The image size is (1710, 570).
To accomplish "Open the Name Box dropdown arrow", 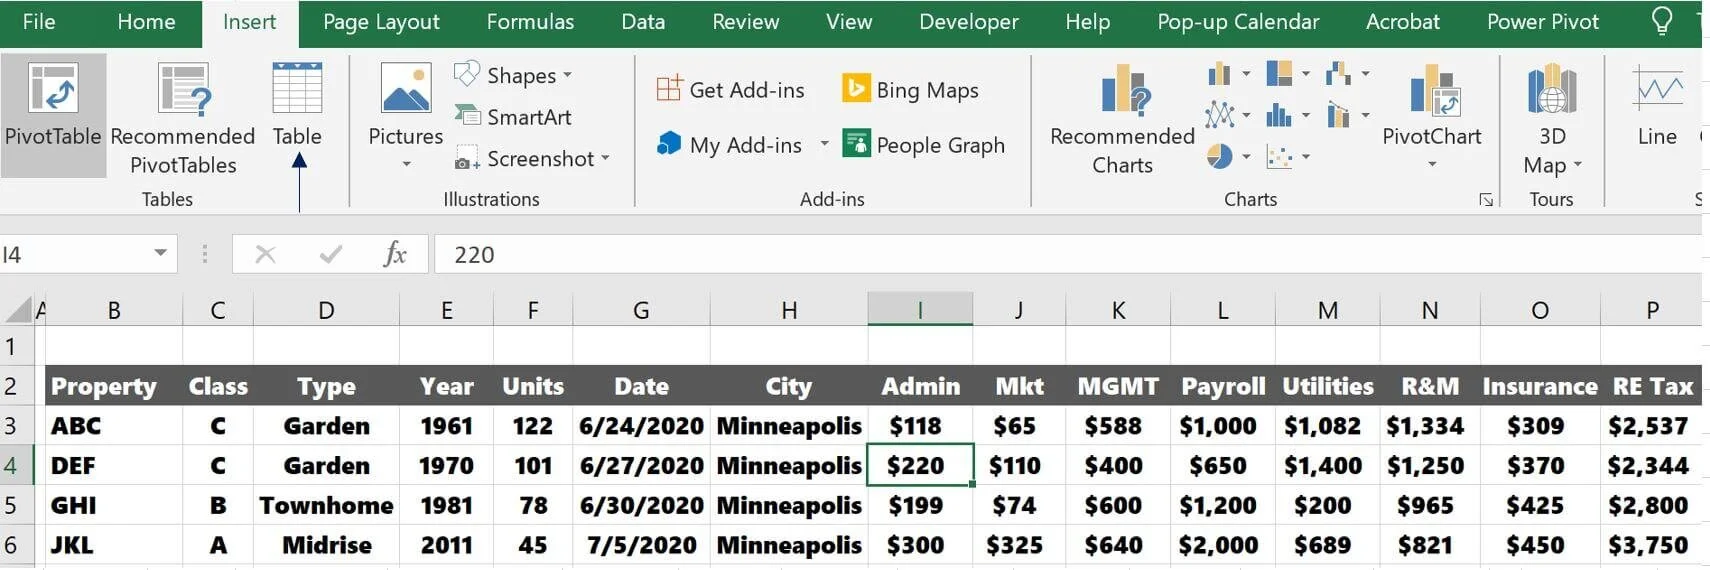I will pos(160,254).
